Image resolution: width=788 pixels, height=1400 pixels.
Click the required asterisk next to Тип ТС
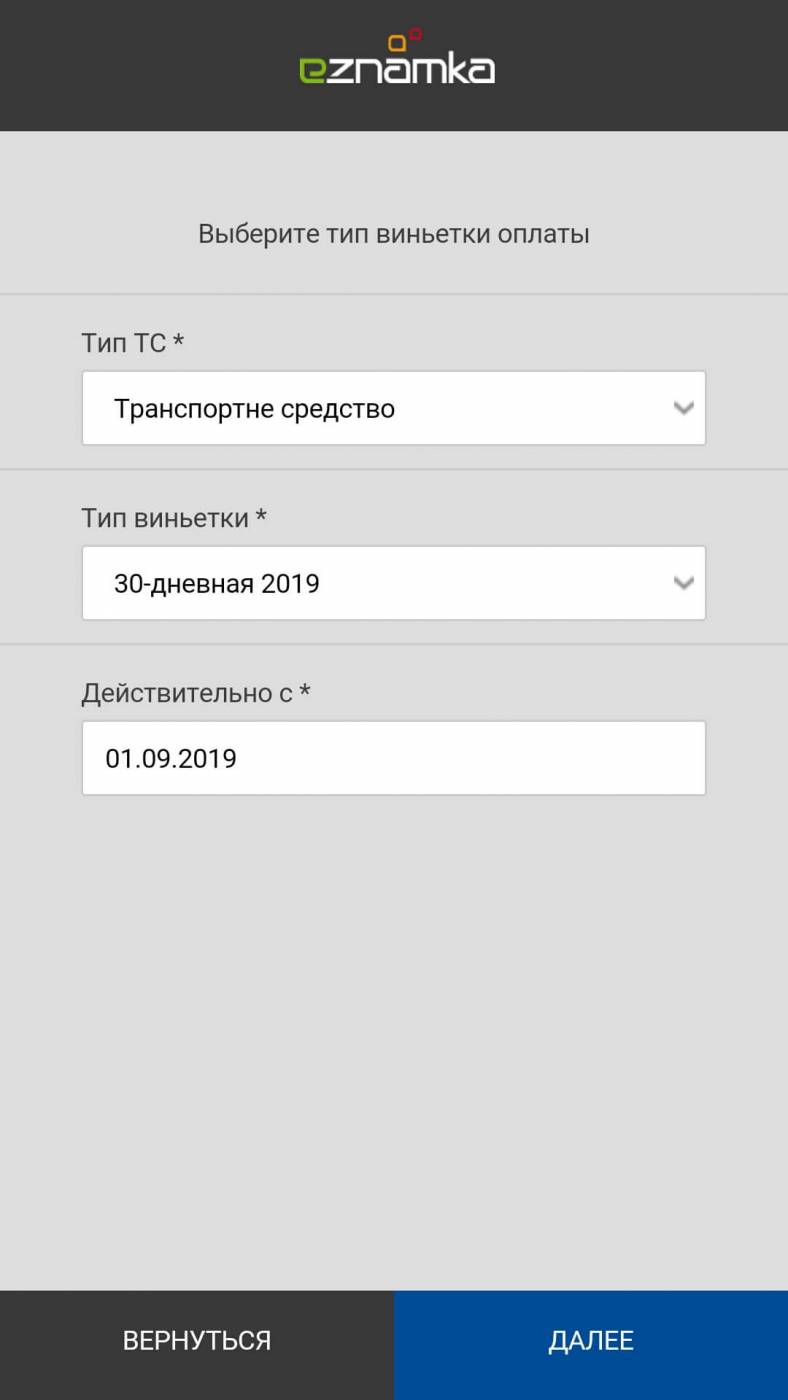pyautogui.click(x=178, y=342)
